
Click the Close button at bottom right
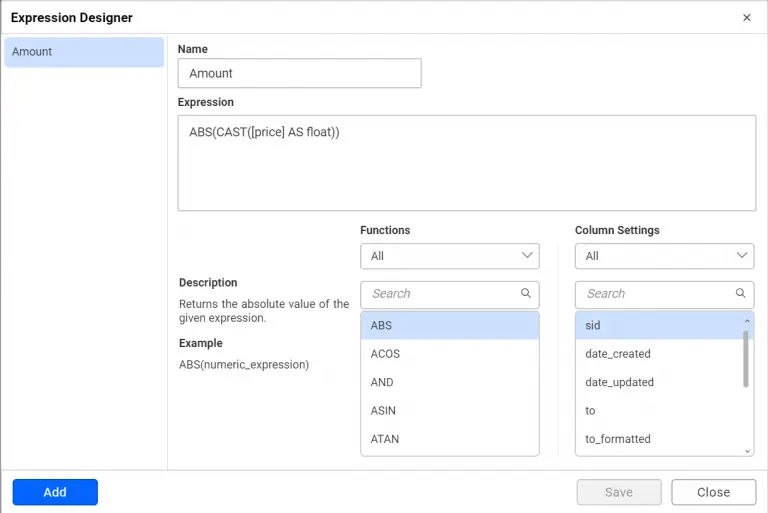pyautogui.click(x=713, y=492)
